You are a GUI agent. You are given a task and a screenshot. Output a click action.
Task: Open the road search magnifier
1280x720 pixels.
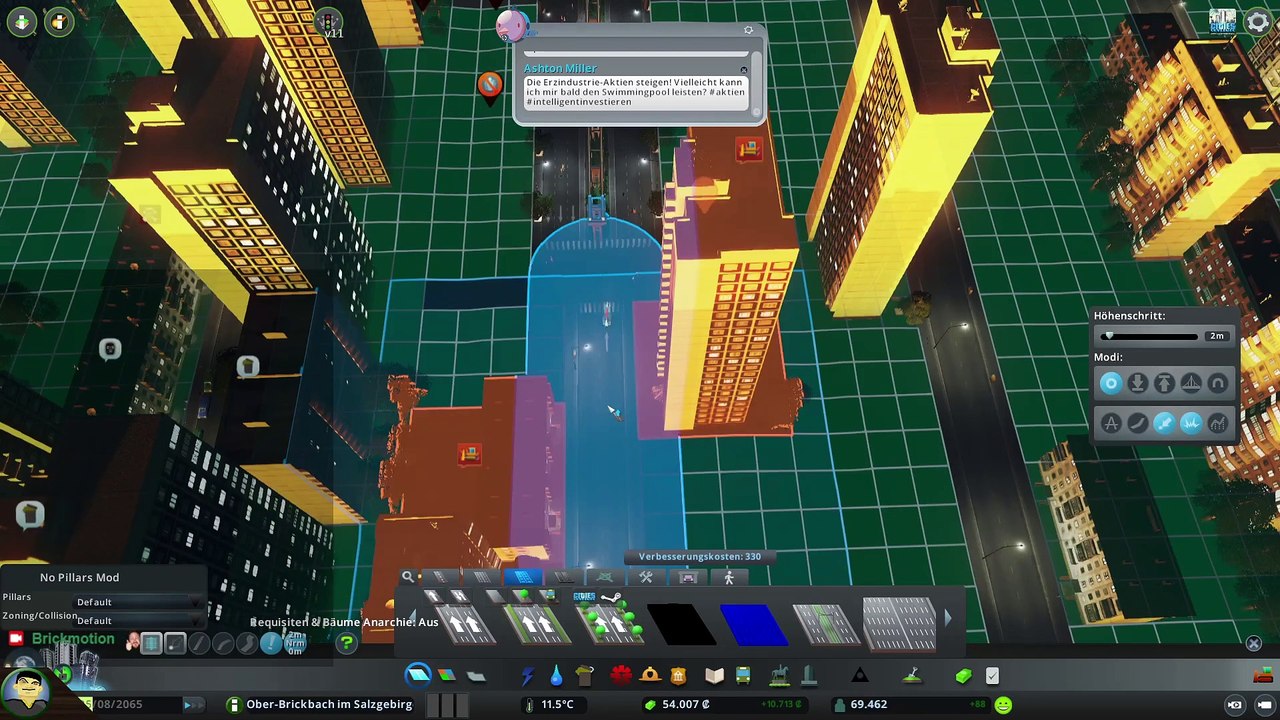click(408, 577)
